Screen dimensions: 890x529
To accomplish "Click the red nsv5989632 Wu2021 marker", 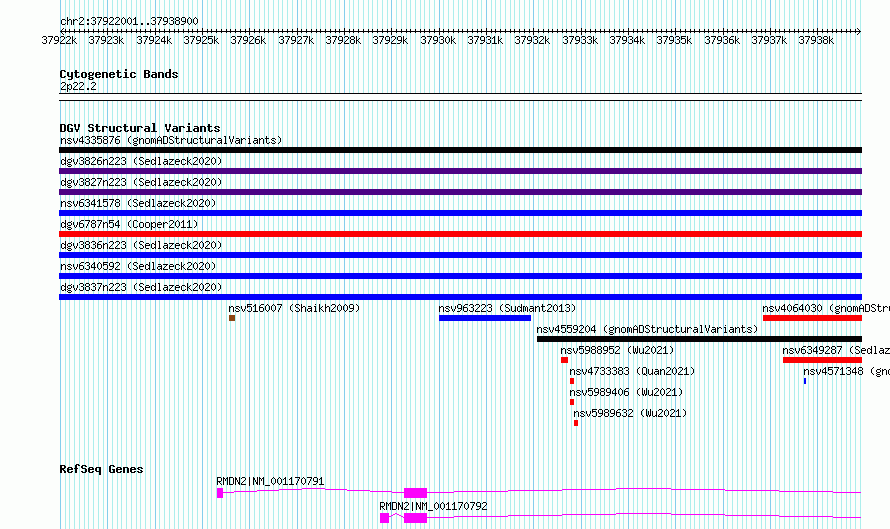I will coord(576,423).
